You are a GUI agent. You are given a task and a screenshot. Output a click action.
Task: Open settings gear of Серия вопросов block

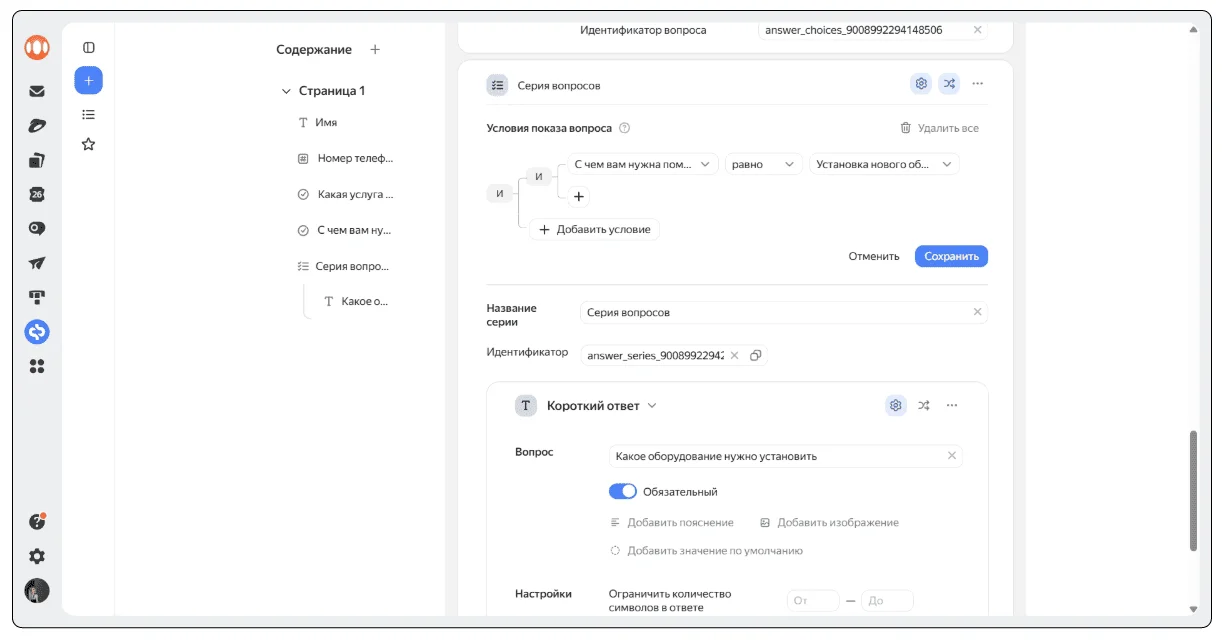point(921,84)
